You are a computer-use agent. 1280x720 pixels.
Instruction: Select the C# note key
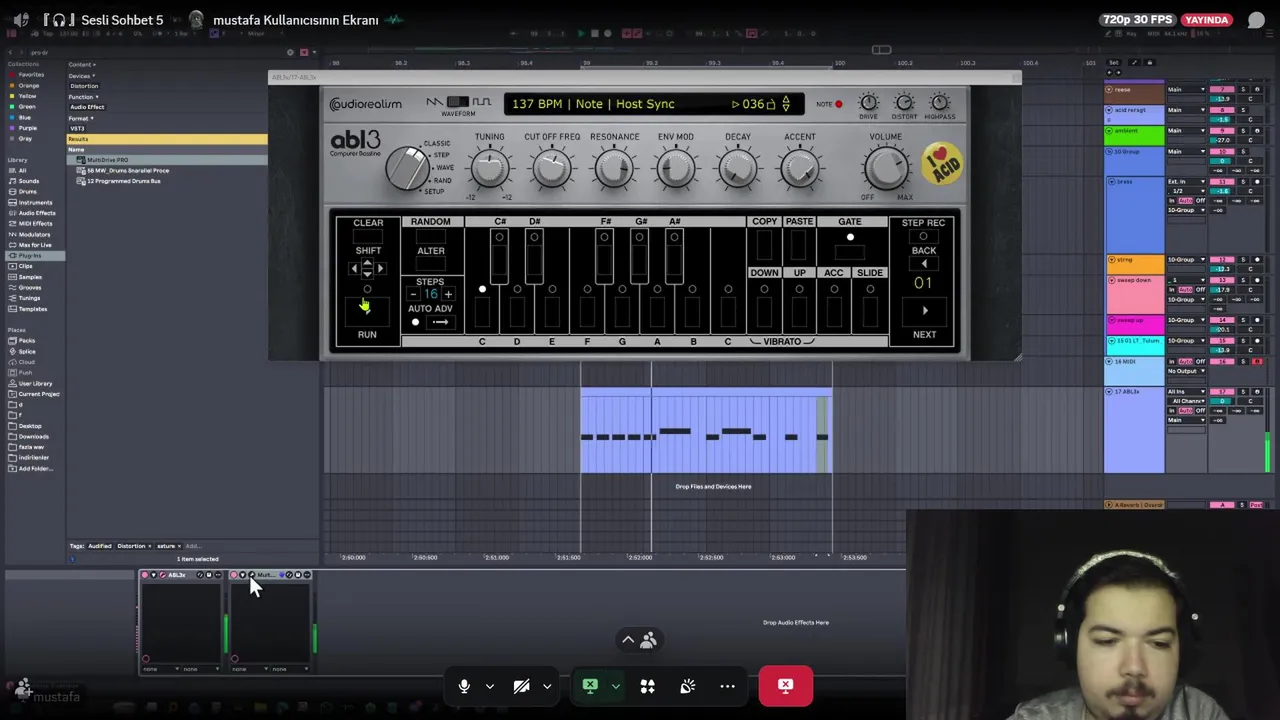click(x=499, y=255)
